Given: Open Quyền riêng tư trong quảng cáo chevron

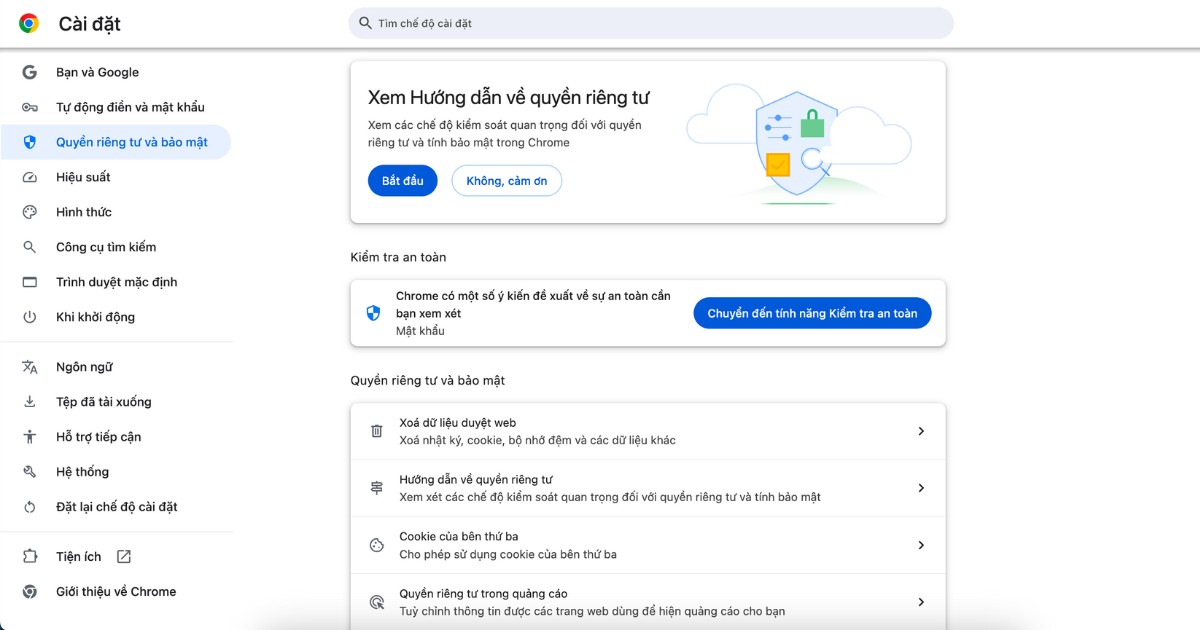Looking at the screenshot, I should point(921,602).
